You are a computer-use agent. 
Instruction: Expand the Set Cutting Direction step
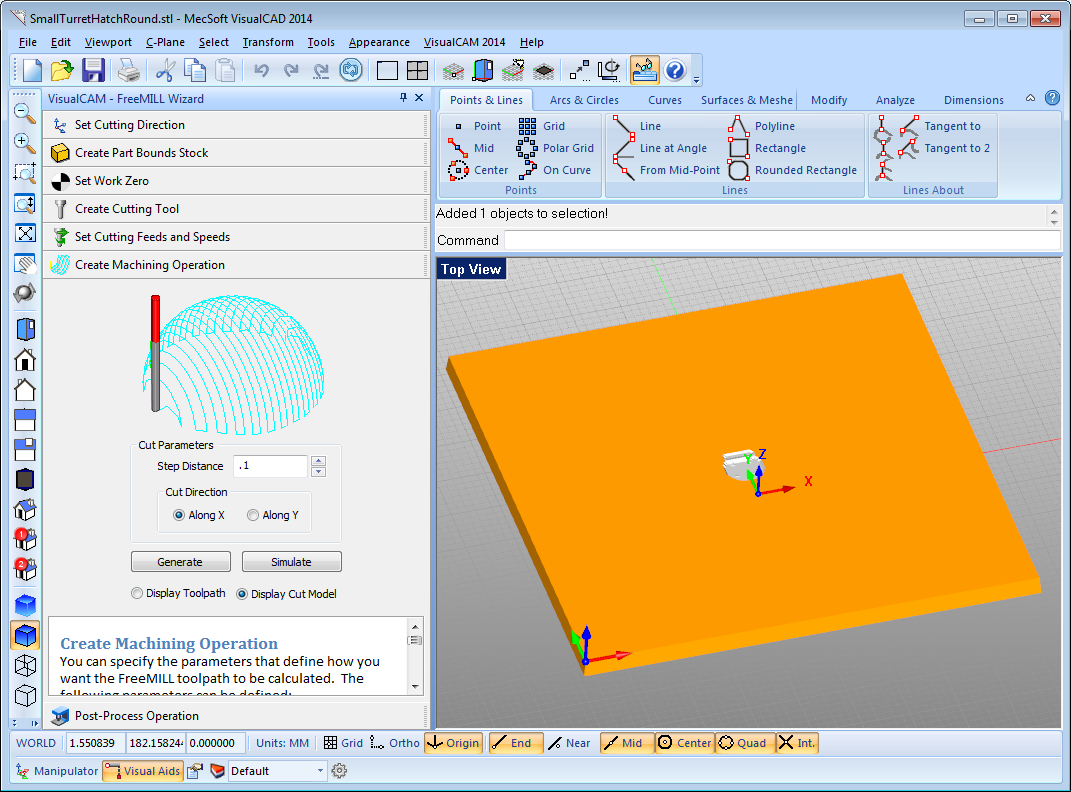click(x=236, y=125)
